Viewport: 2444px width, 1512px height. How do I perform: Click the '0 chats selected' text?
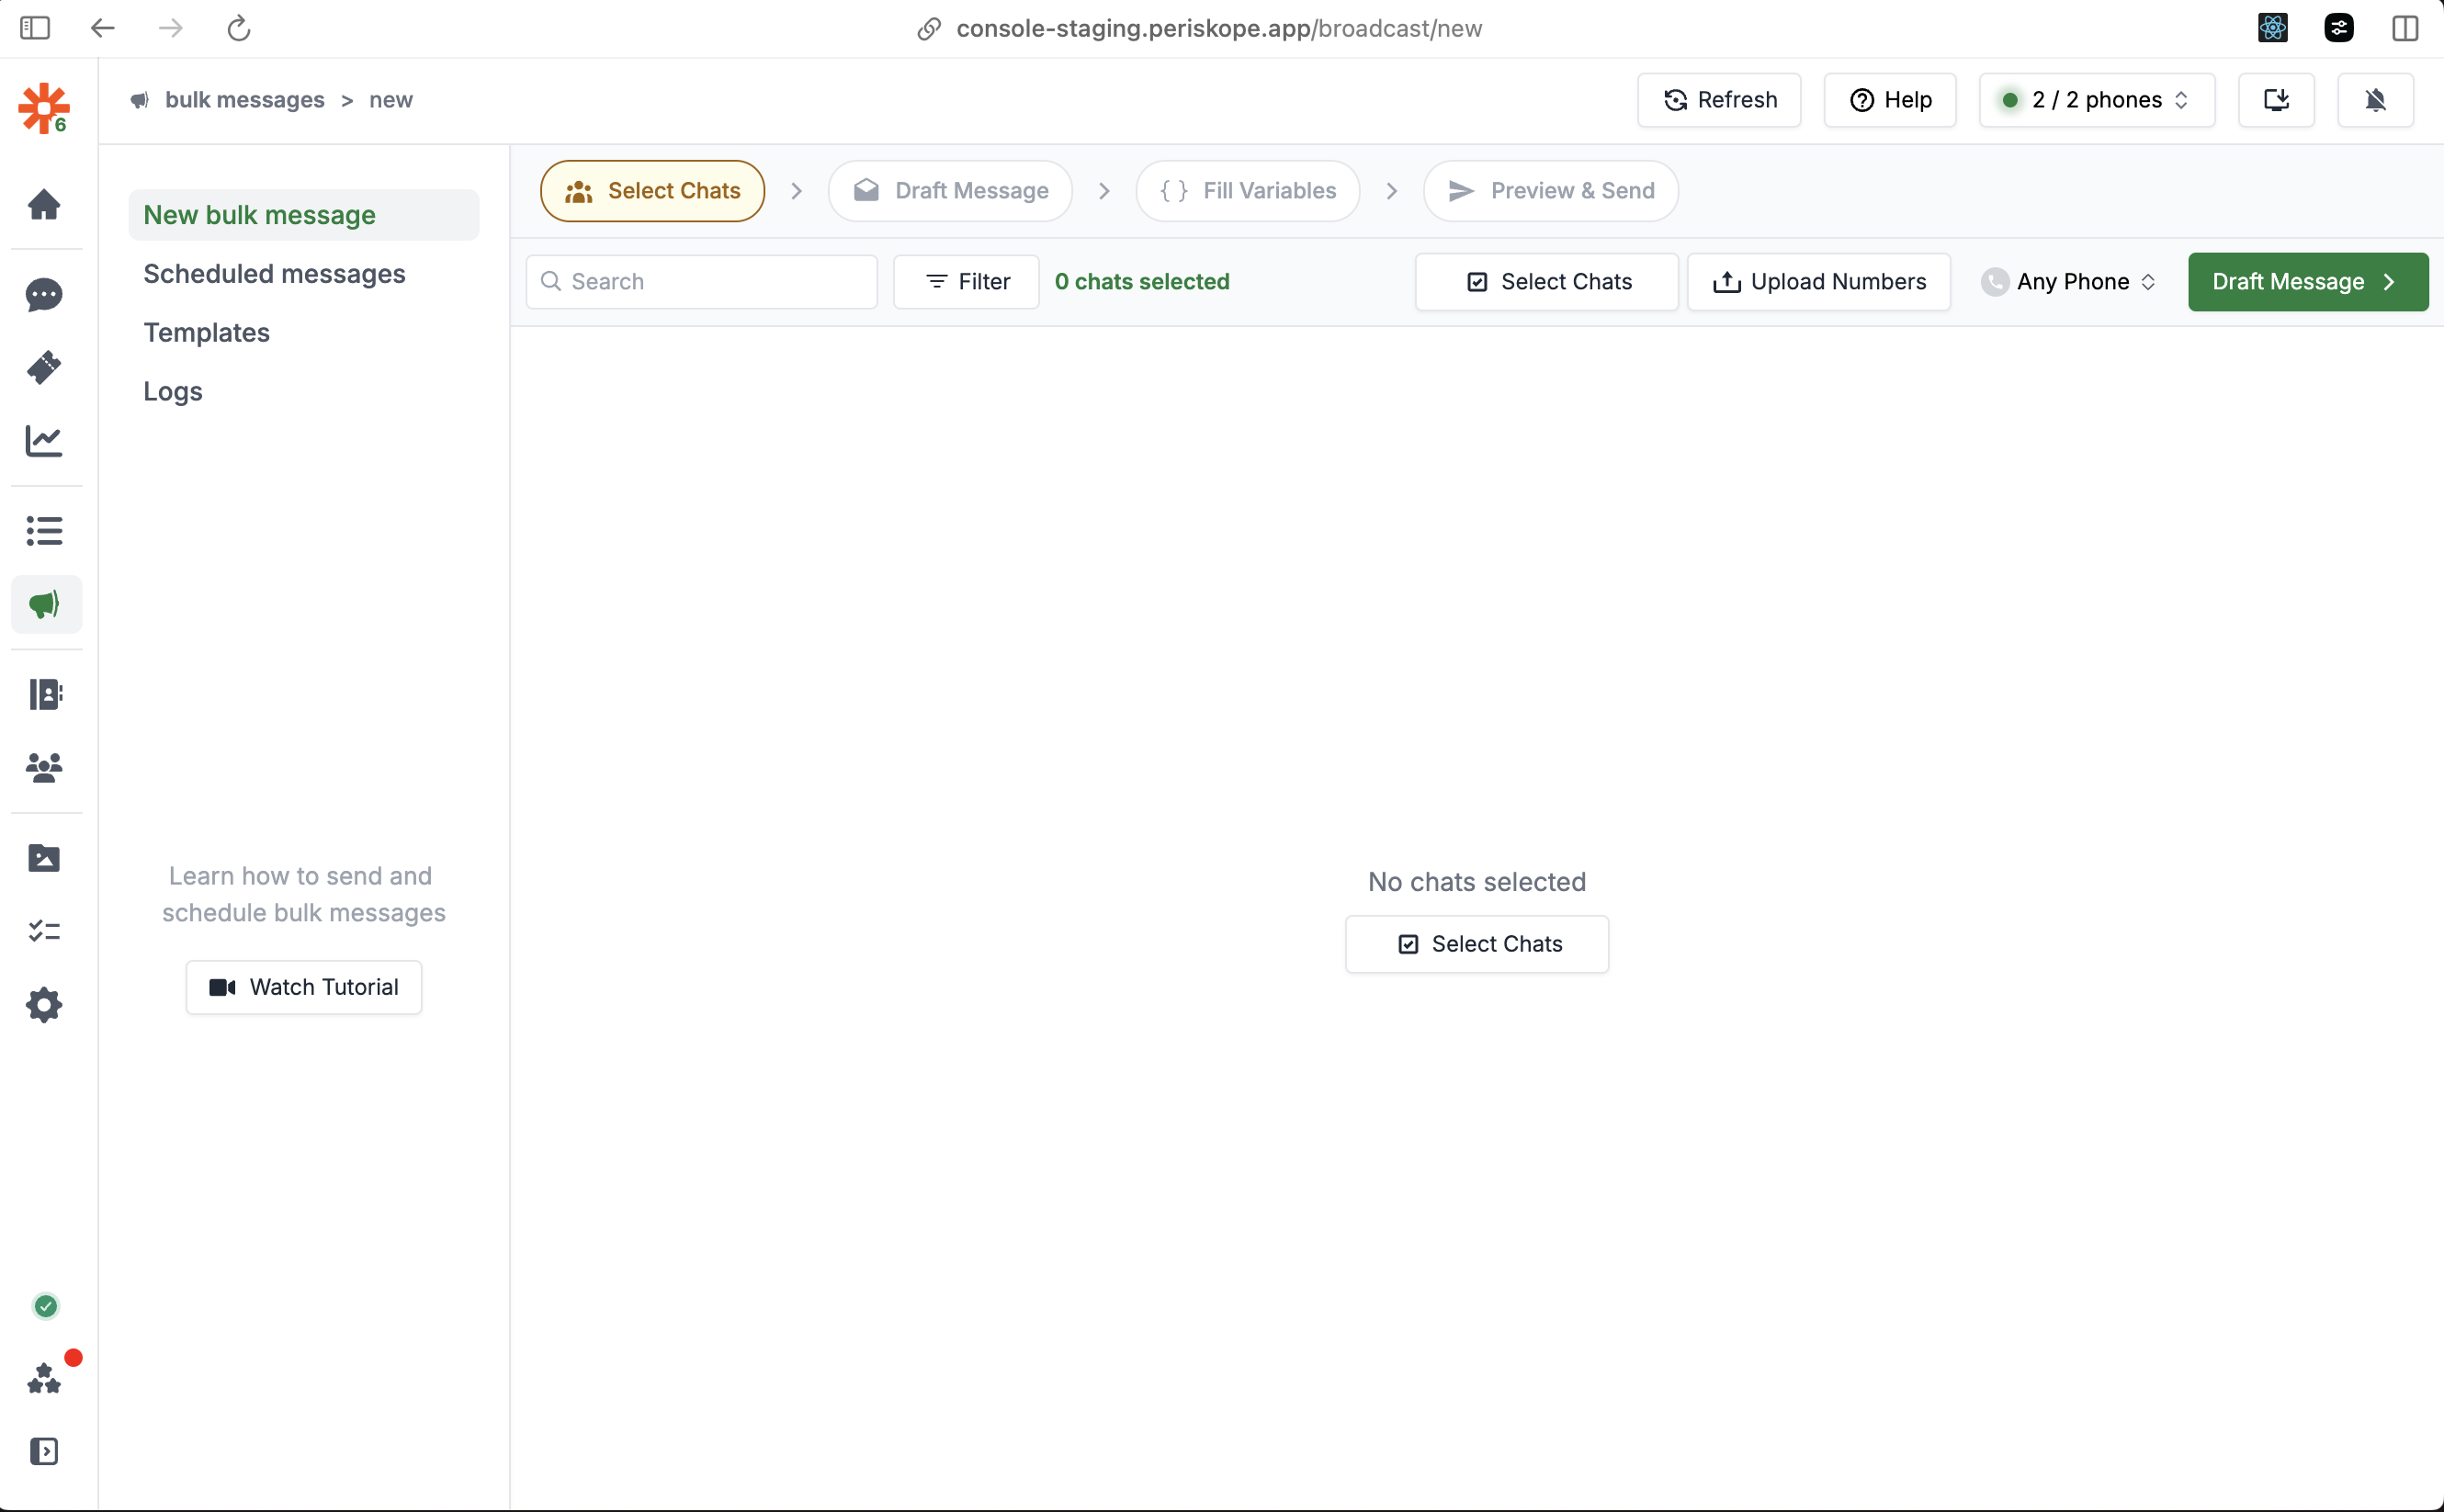(x=1142, y=282)
